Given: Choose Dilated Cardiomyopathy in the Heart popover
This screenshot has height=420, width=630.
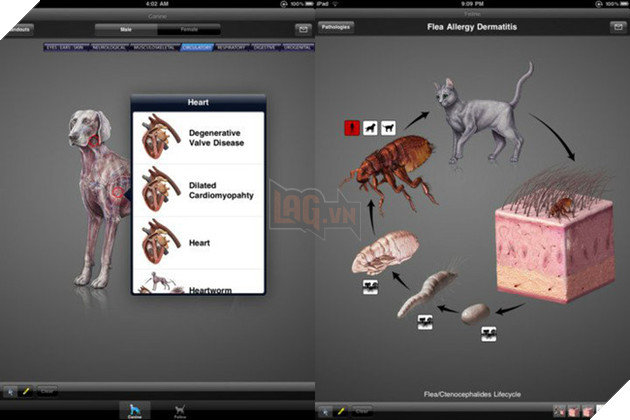Looking at the screenshot, I should coord(200,190).
